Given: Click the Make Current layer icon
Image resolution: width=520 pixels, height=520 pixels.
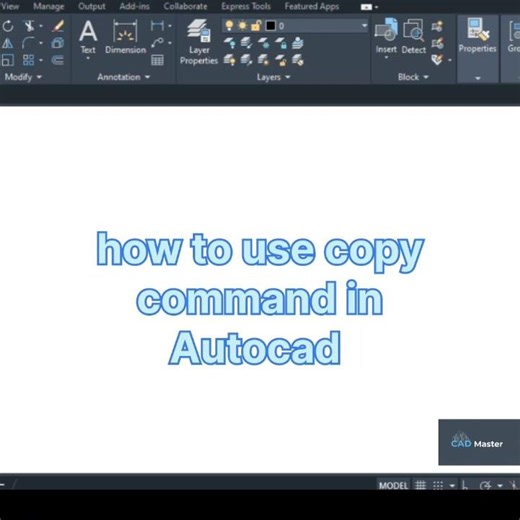Looking at the screenshot, I should pyautogui.click(x=298, y=43).
